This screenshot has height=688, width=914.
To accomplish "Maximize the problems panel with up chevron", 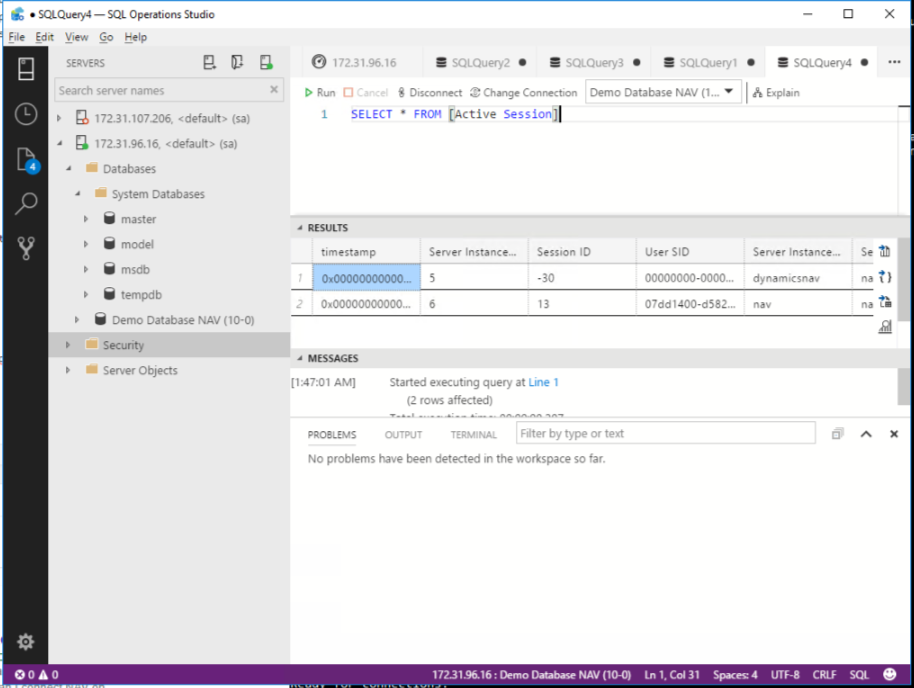I will pyautogui.click(x=866, y=434).
